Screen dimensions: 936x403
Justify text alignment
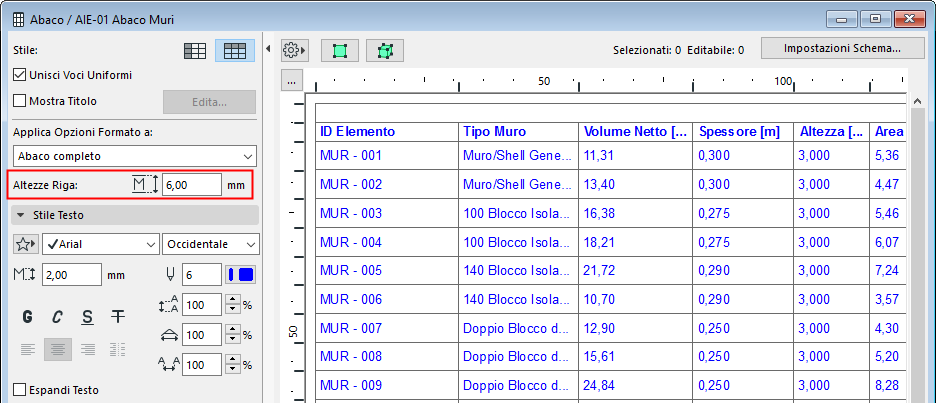coord(118,349)
